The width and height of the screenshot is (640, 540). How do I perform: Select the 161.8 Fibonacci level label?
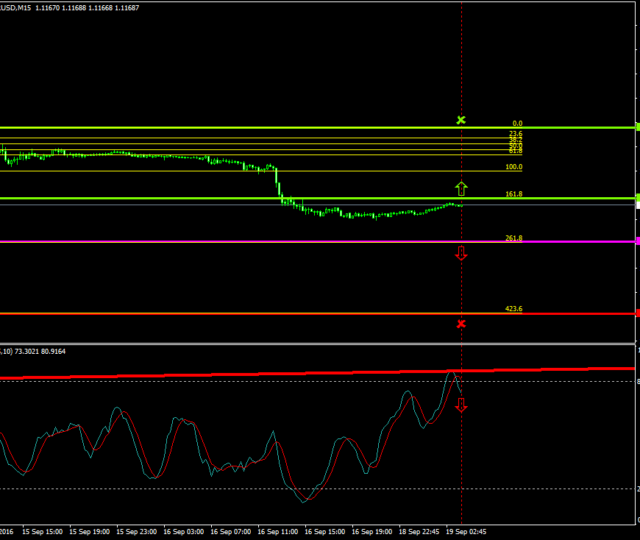coord(514,194)
